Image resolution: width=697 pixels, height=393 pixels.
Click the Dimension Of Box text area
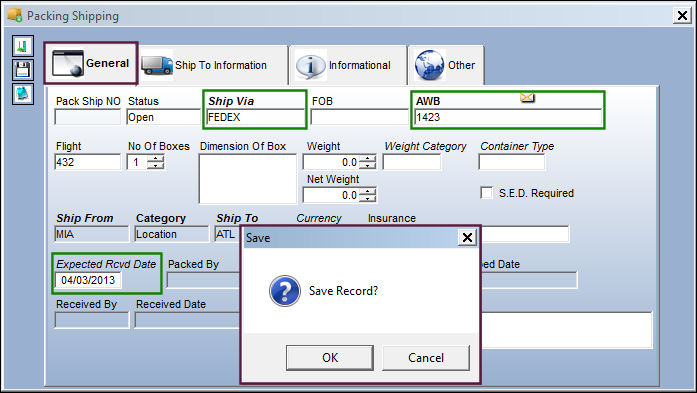click(x=248, y=179)
